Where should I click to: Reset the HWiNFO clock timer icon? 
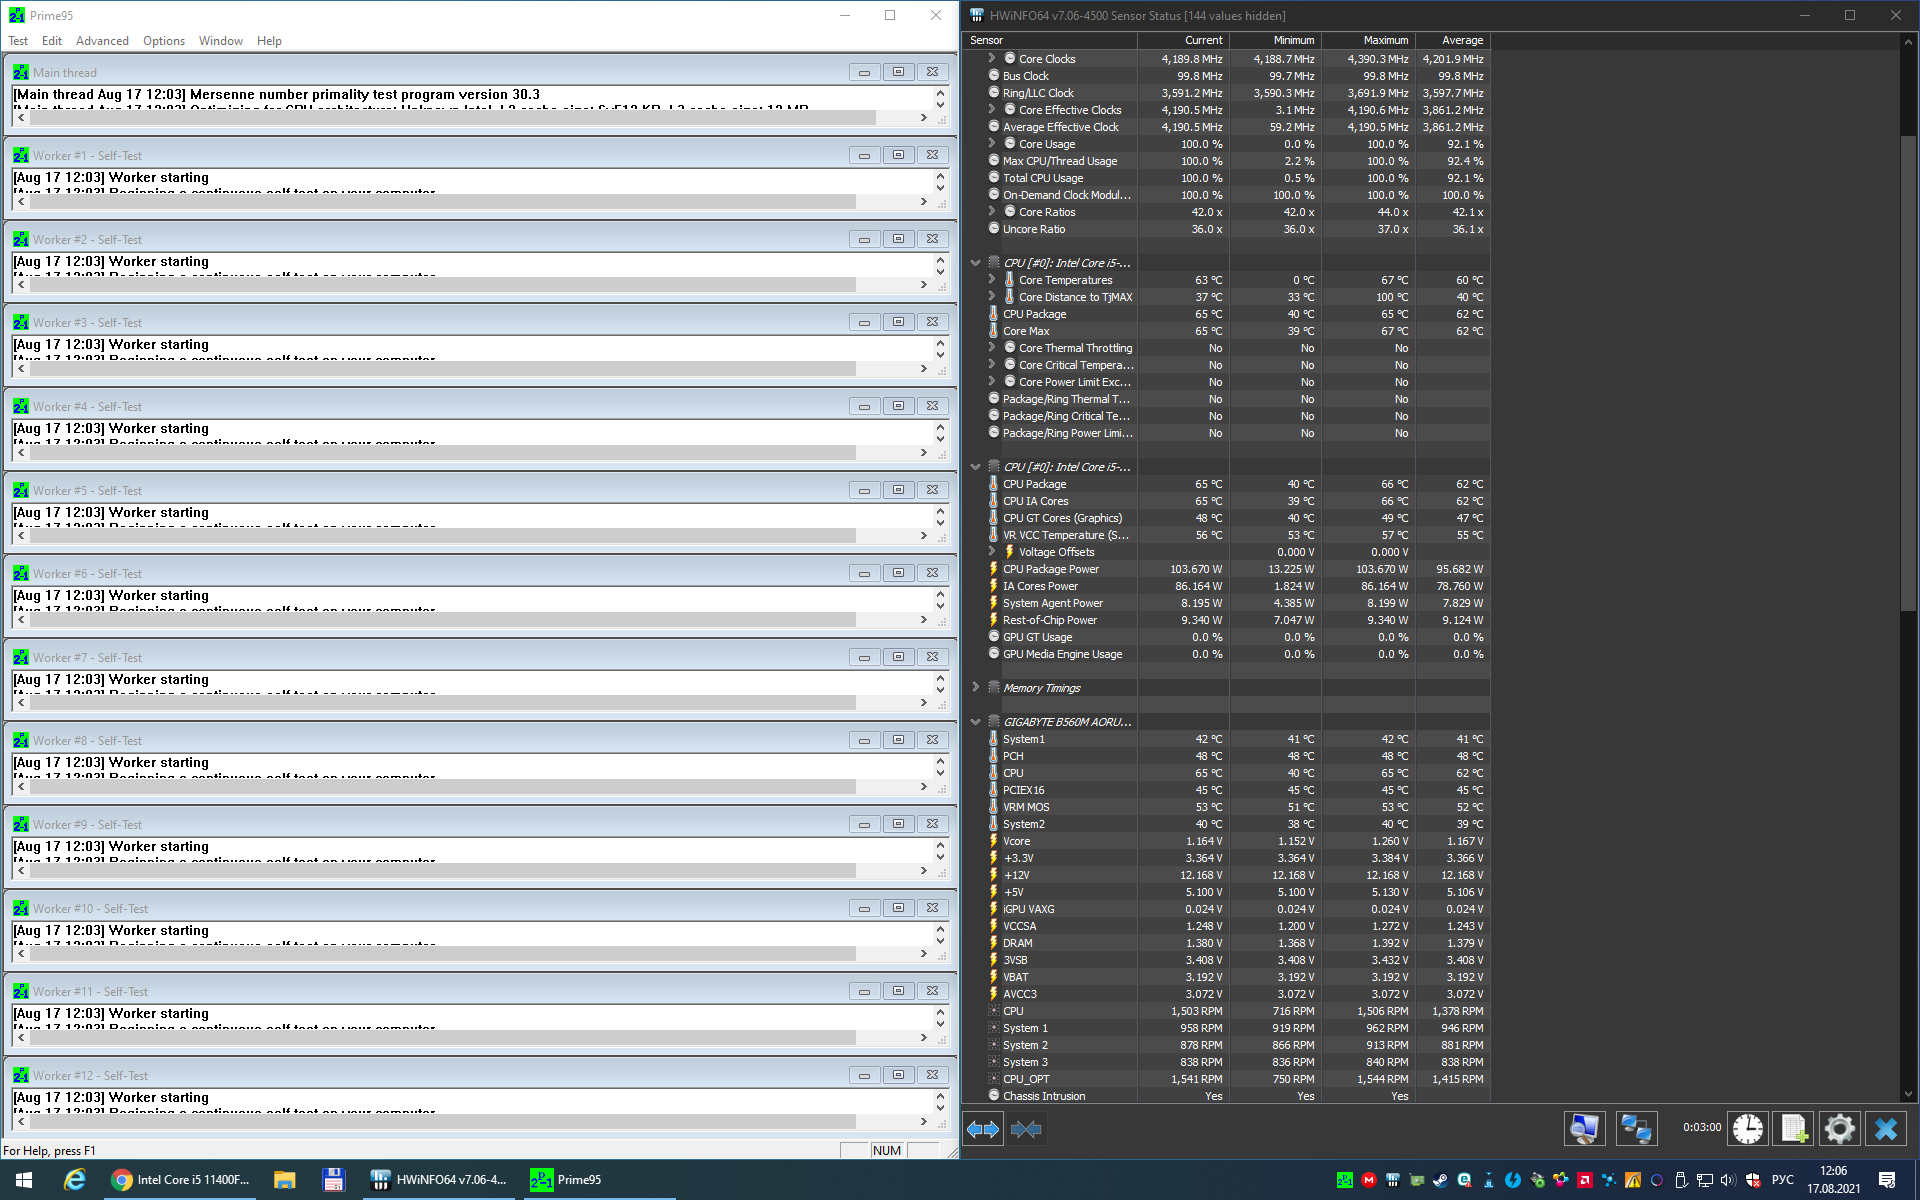(x=1748, y=1129)
